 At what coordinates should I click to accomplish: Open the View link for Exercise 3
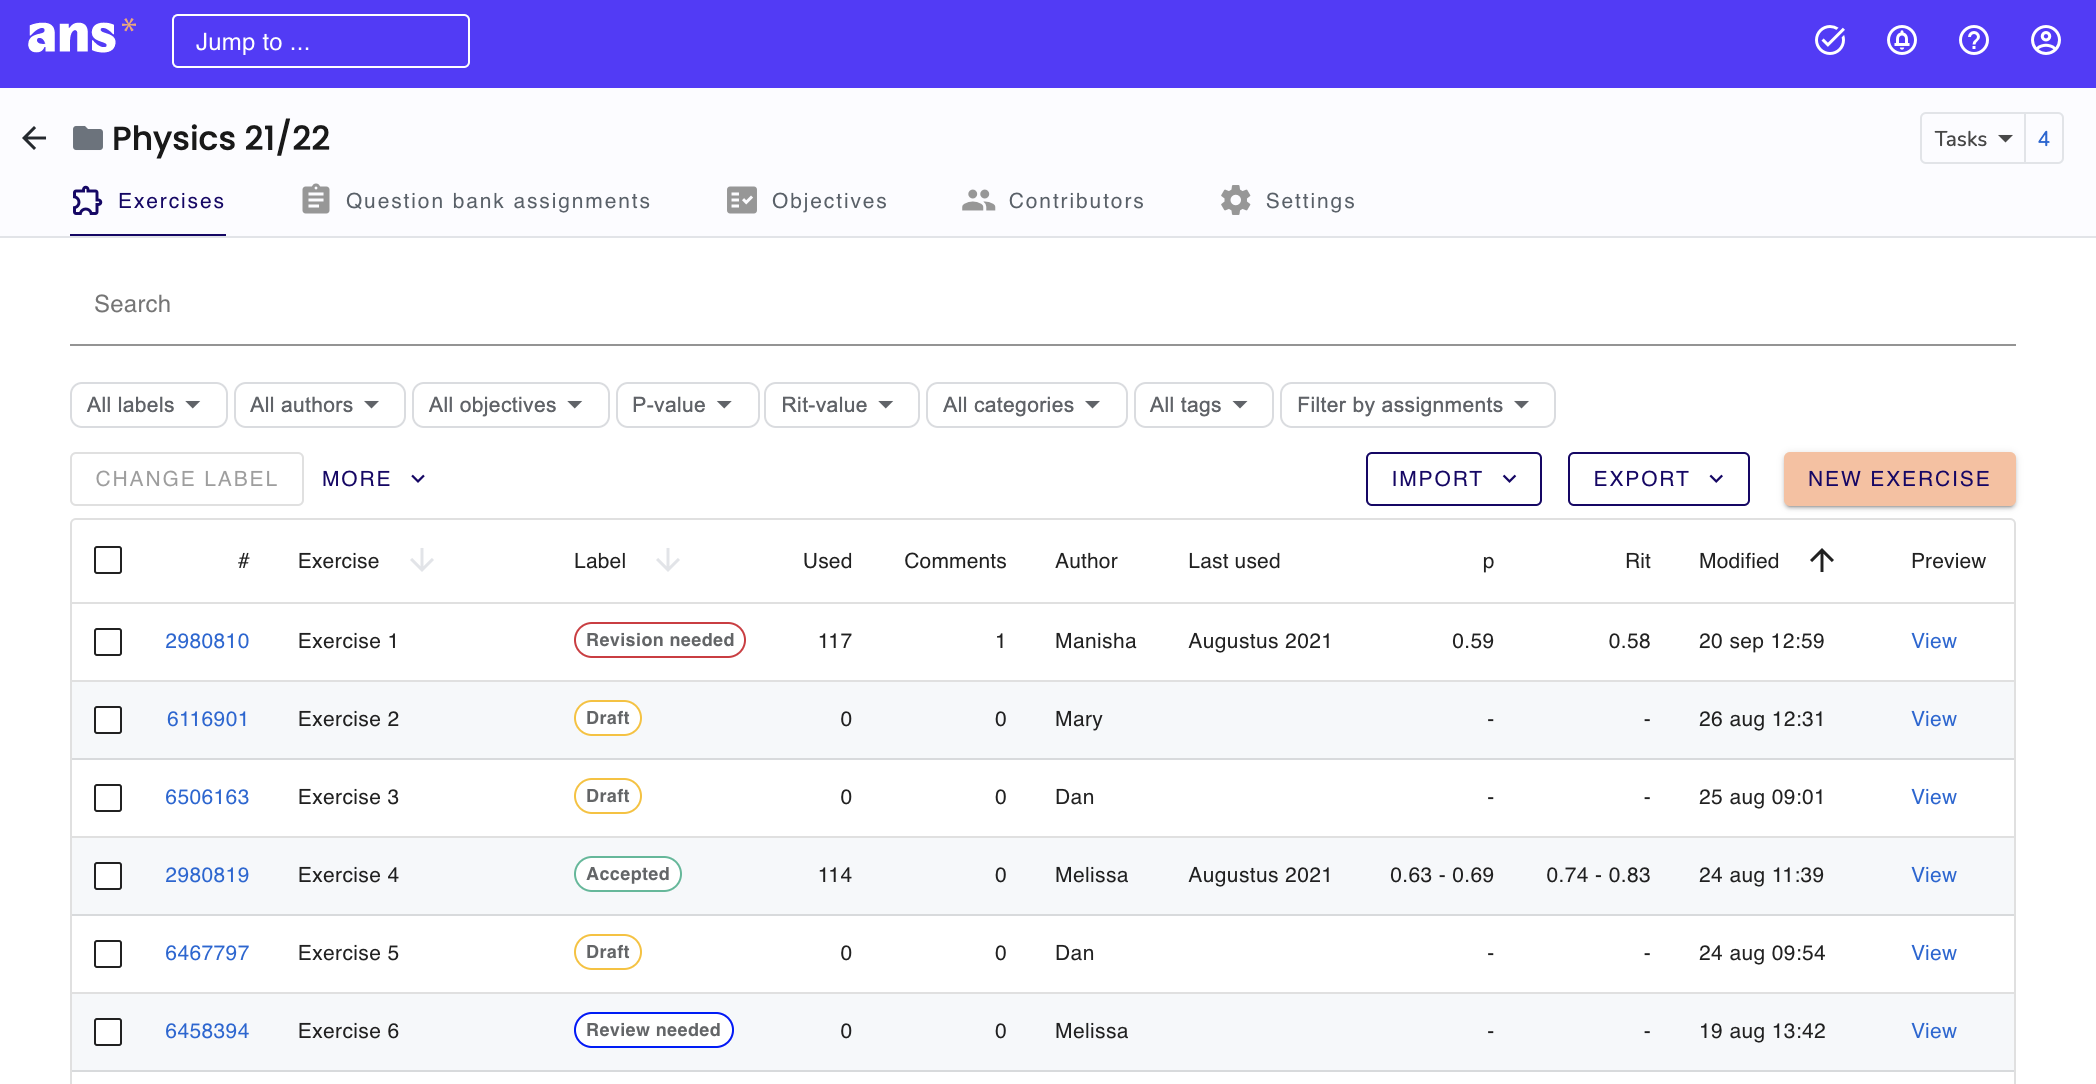click(x=1933, y=797)
